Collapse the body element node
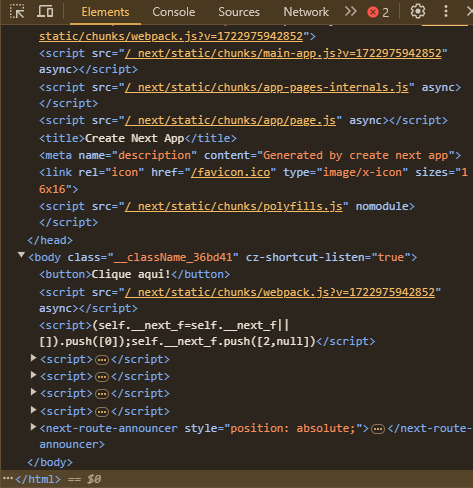The height and width of the screenshot is (488, 473). point(21,255)
